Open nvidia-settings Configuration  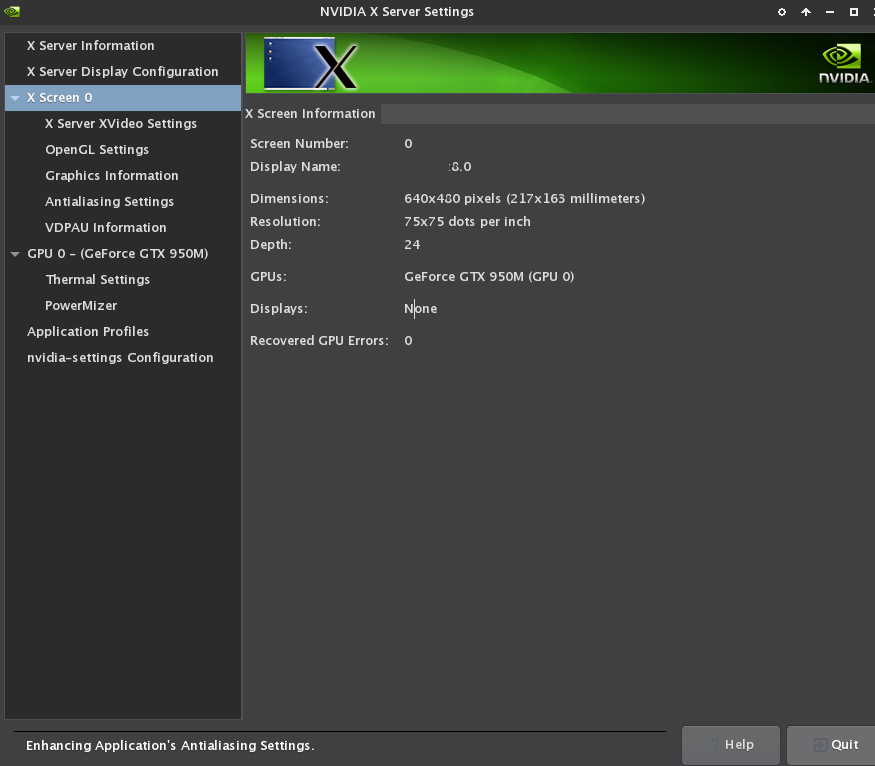pos(120,358)
